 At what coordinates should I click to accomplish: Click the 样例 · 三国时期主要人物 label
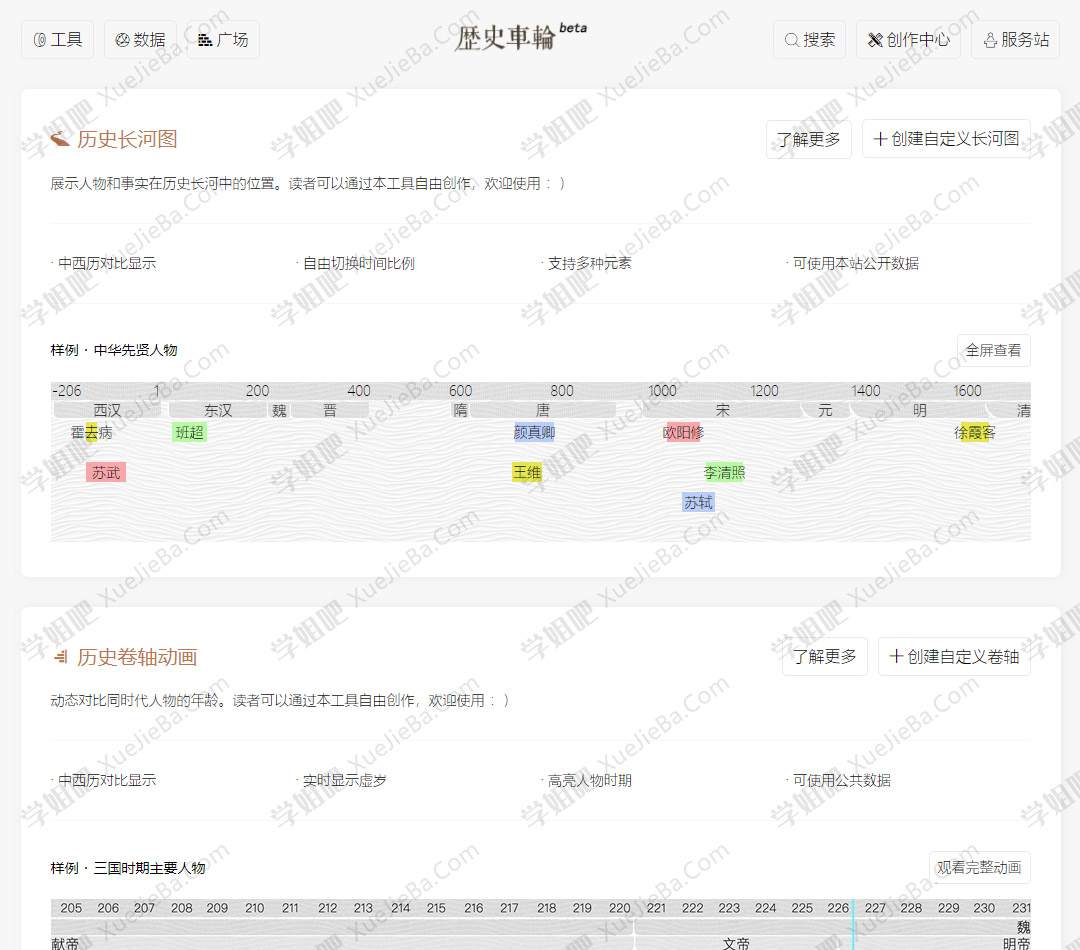point(128,868)
